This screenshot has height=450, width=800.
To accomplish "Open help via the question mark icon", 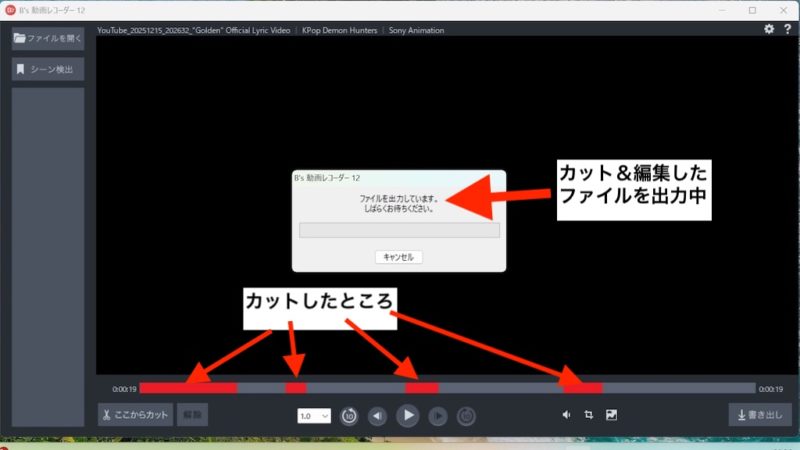I will (785, 30).
